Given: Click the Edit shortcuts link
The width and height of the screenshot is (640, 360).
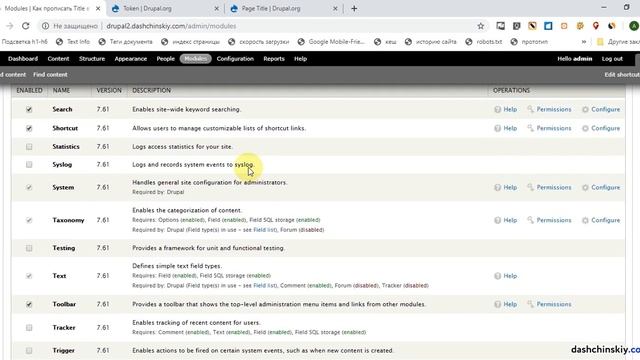Looking at the screenshot, I should click(x=622, y=75).
